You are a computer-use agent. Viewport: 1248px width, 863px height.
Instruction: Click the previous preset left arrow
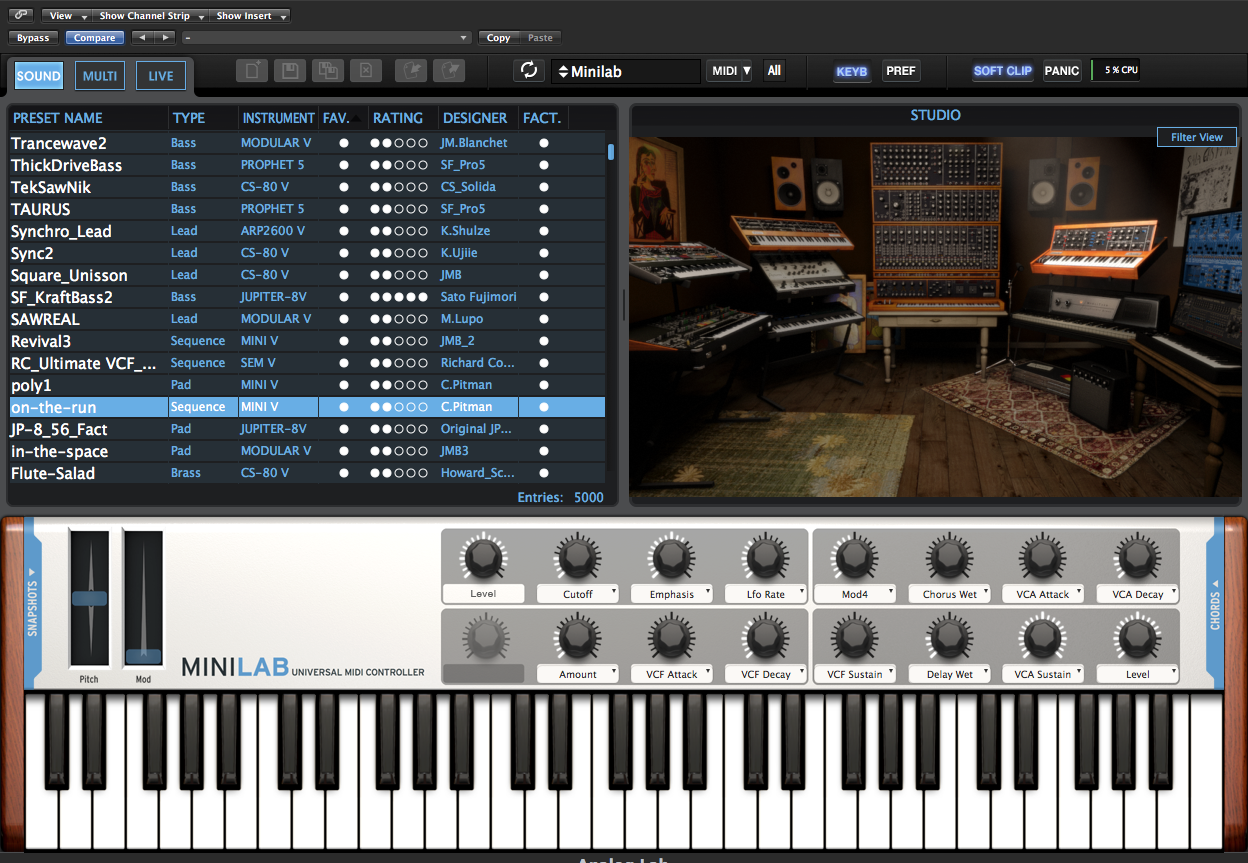click(x=142, y=38)
